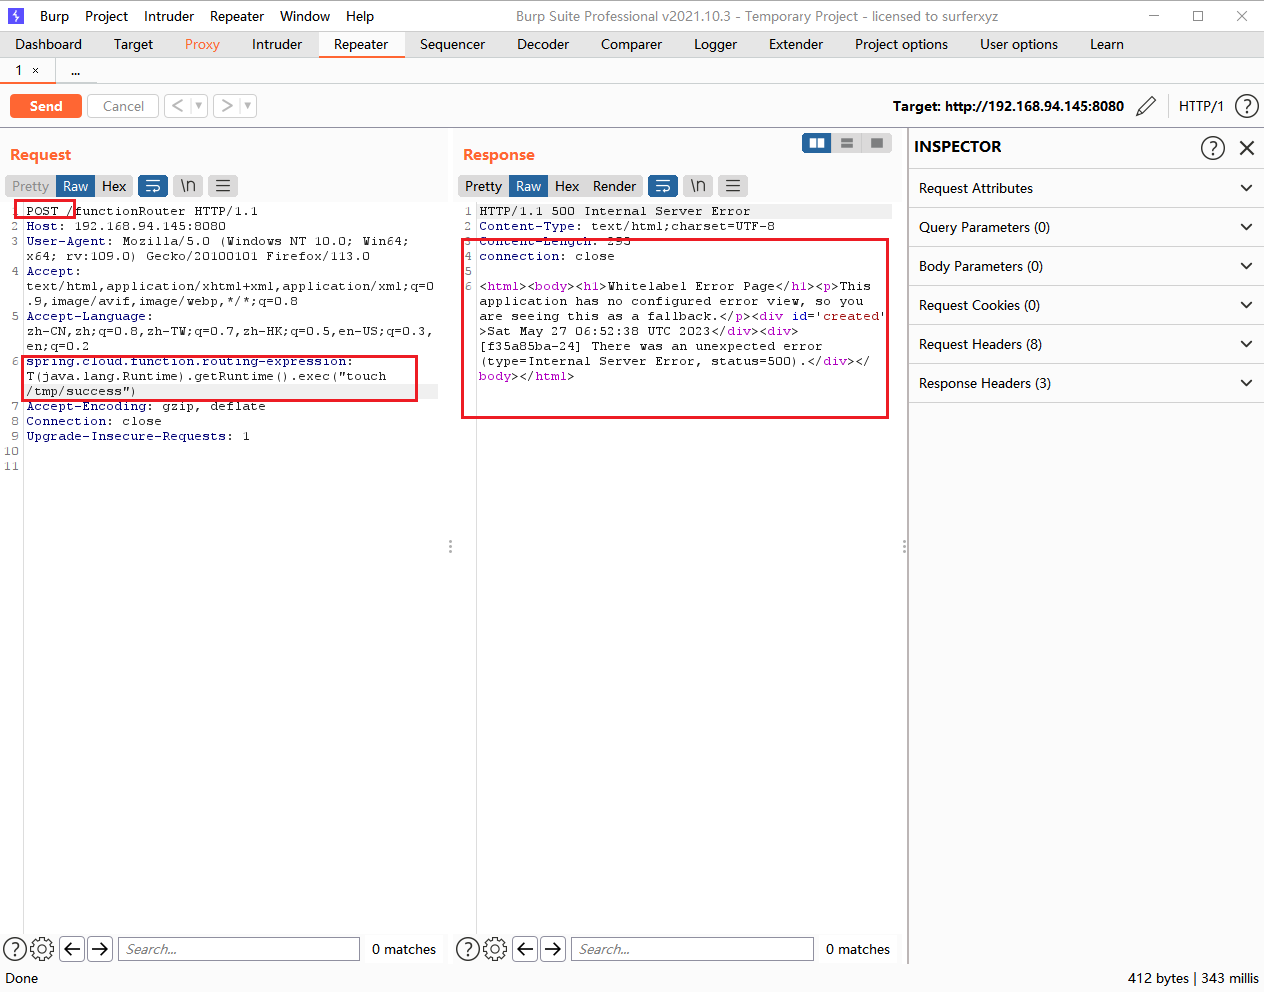Expand Query Parameters section
Viewport: 1264px width, 992px height.
[1086, 227]
